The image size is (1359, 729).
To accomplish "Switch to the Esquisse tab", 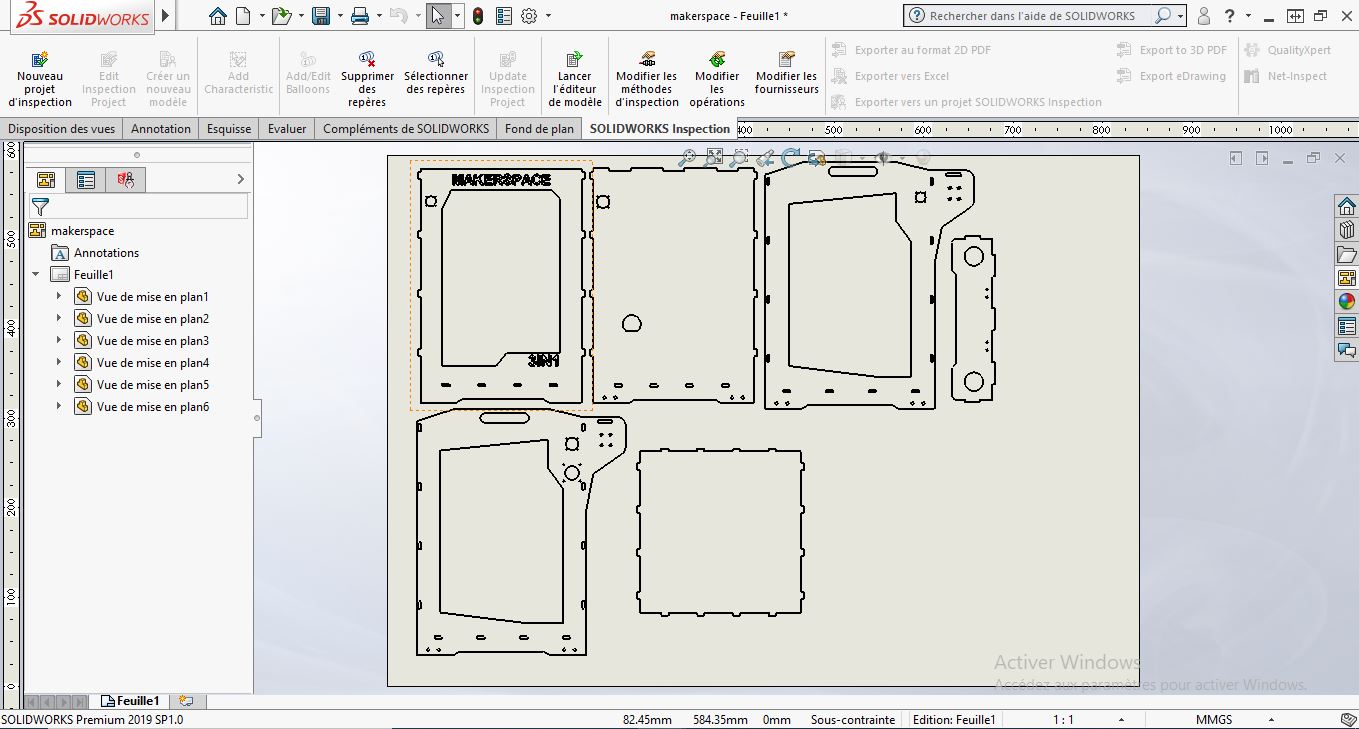I will coord(229,129).
